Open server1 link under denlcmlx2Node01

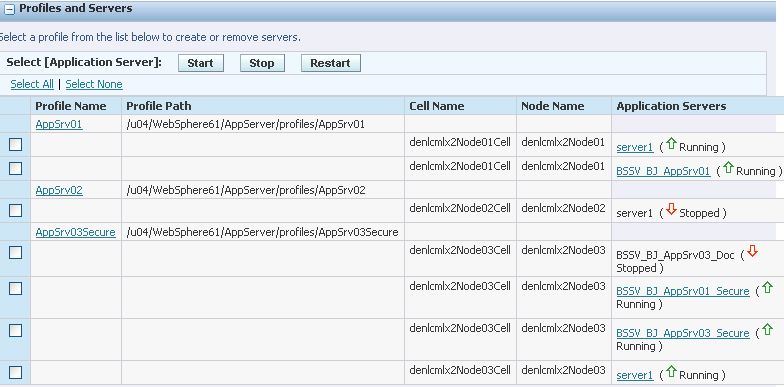(634, 147)
